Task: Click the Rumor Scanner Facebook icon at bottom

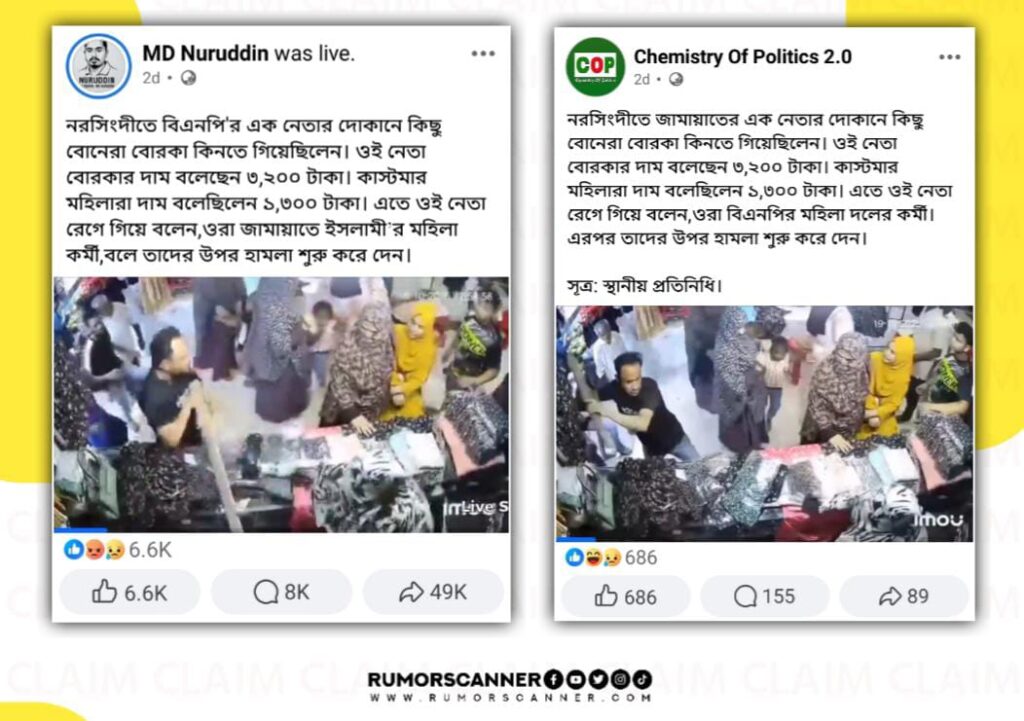Action: (x=552, y=680)
